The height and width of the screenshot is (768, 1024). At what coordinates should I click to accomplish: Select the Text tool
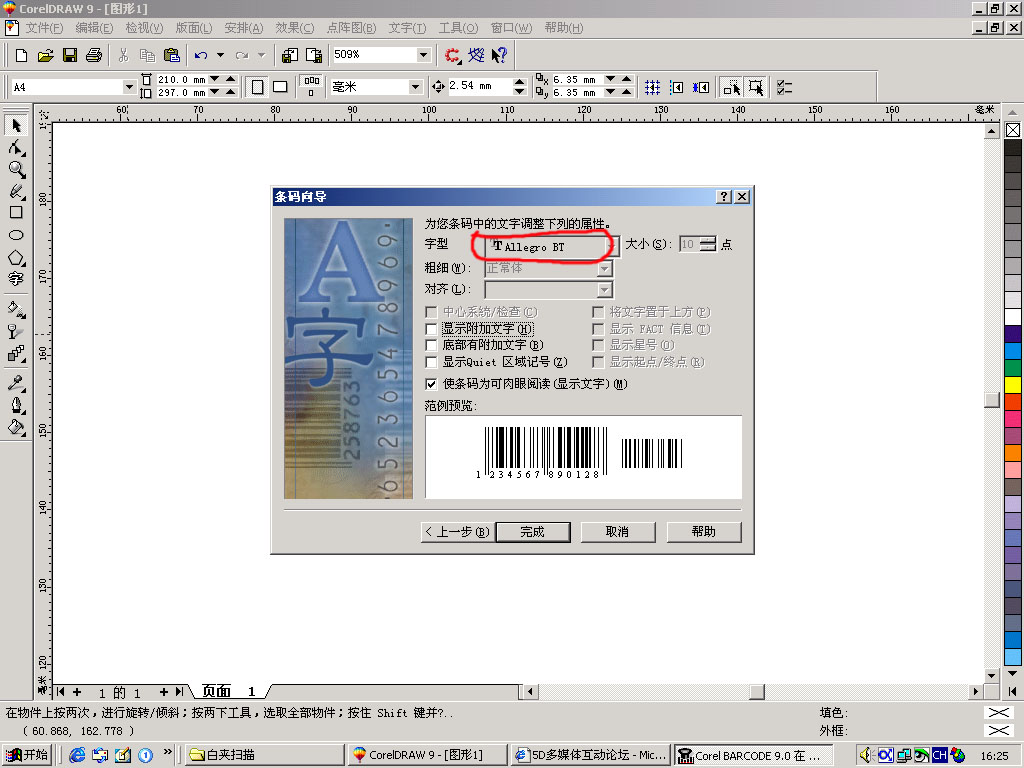pos(16,279)
